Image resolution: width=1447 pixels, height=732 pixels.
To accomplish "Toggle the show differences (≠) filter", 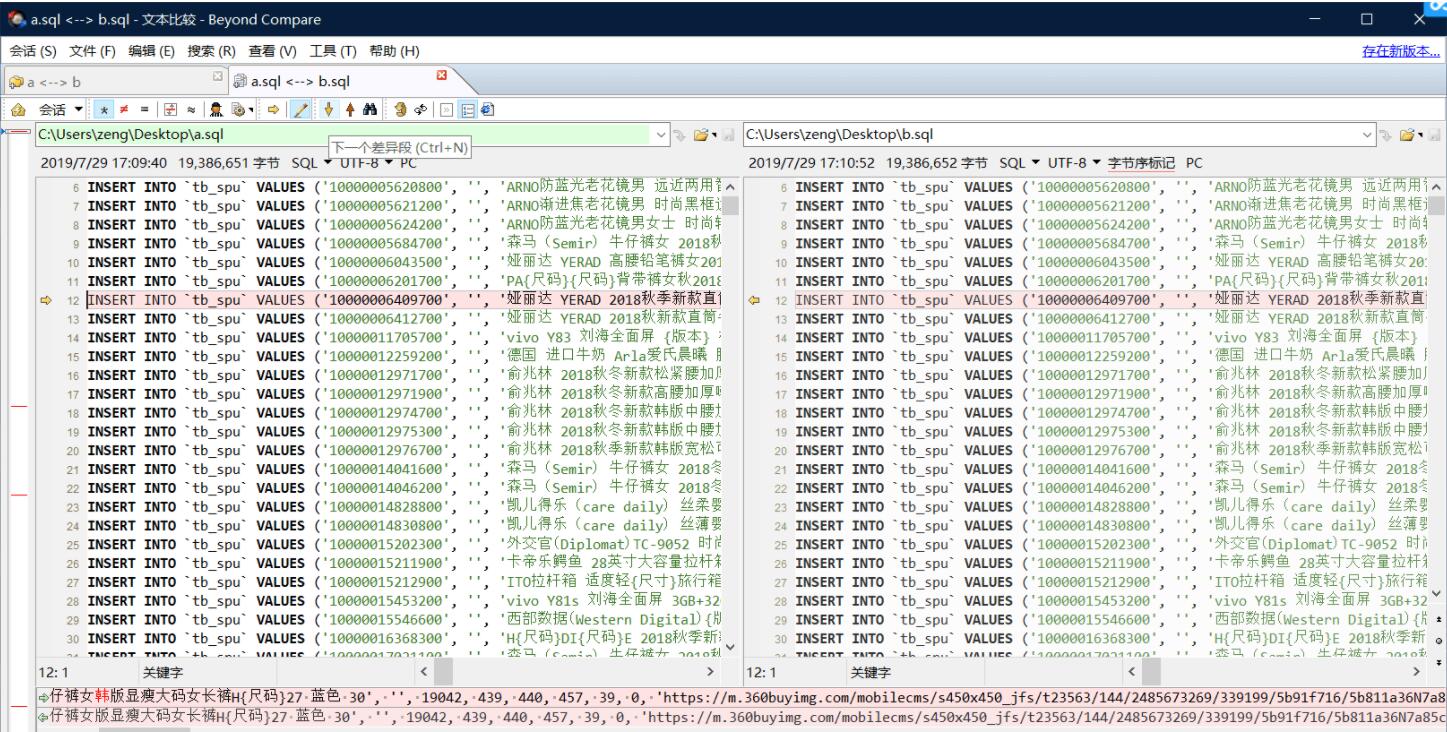I will 123,109.
